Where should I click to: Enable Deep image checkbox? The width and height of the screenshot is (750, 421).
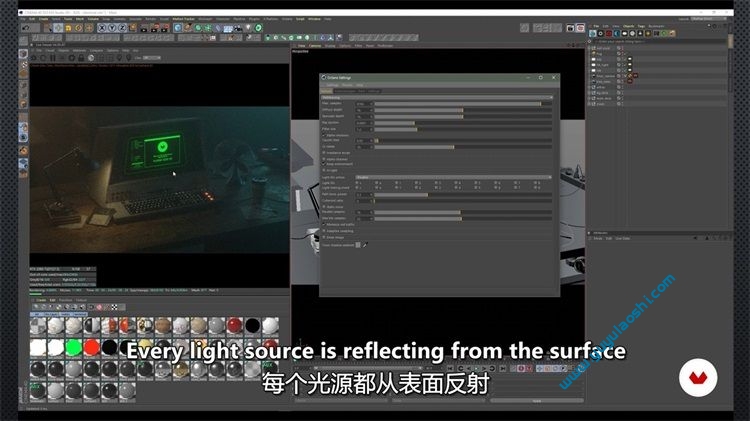coord(324,237)
